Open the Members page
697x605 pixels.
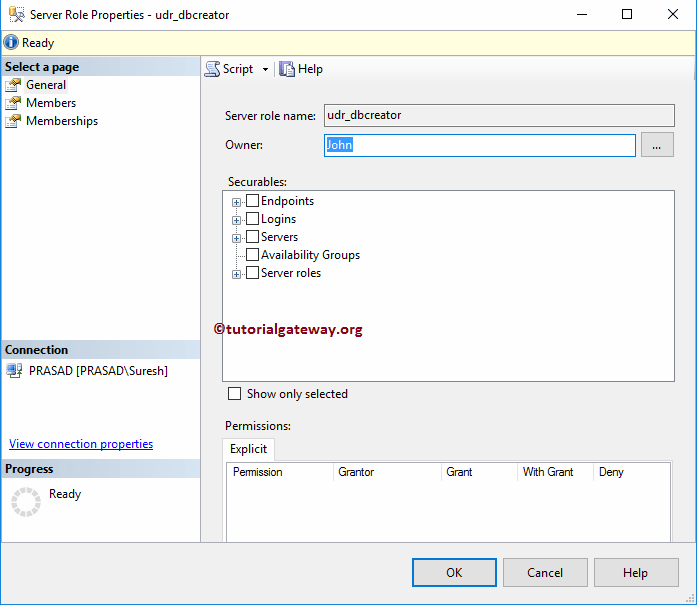[51, 103]
